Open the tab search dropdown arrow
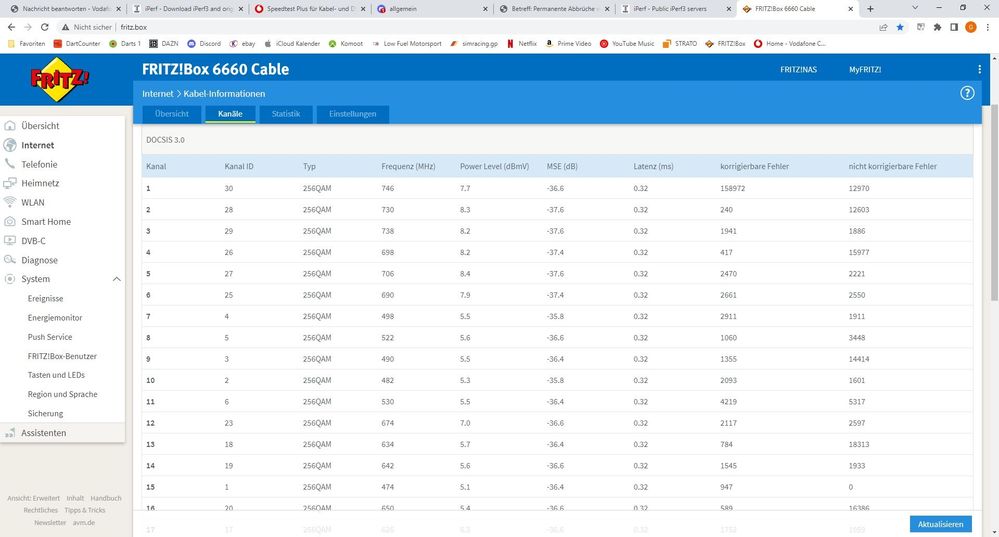 point(915,8)
